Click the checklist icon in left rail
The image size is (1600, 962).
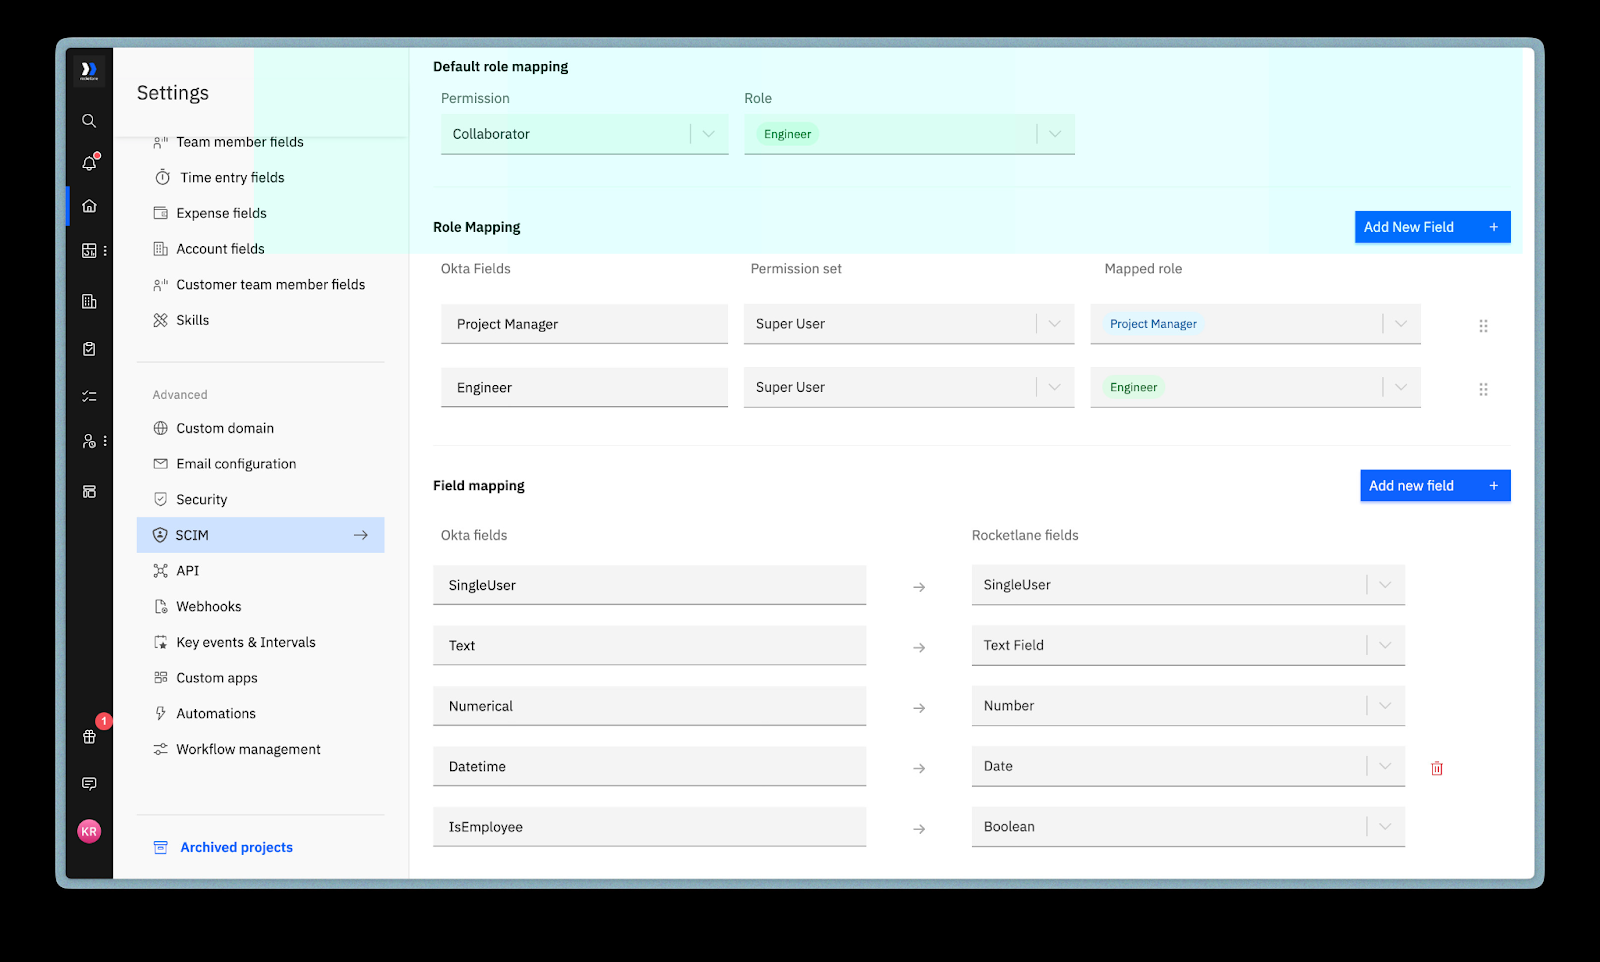89,396
